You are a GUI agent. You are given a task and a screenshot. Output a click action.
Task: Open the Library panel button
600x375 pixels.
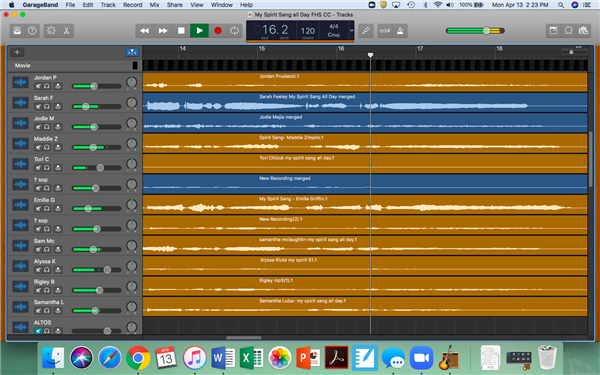[17, 31]
